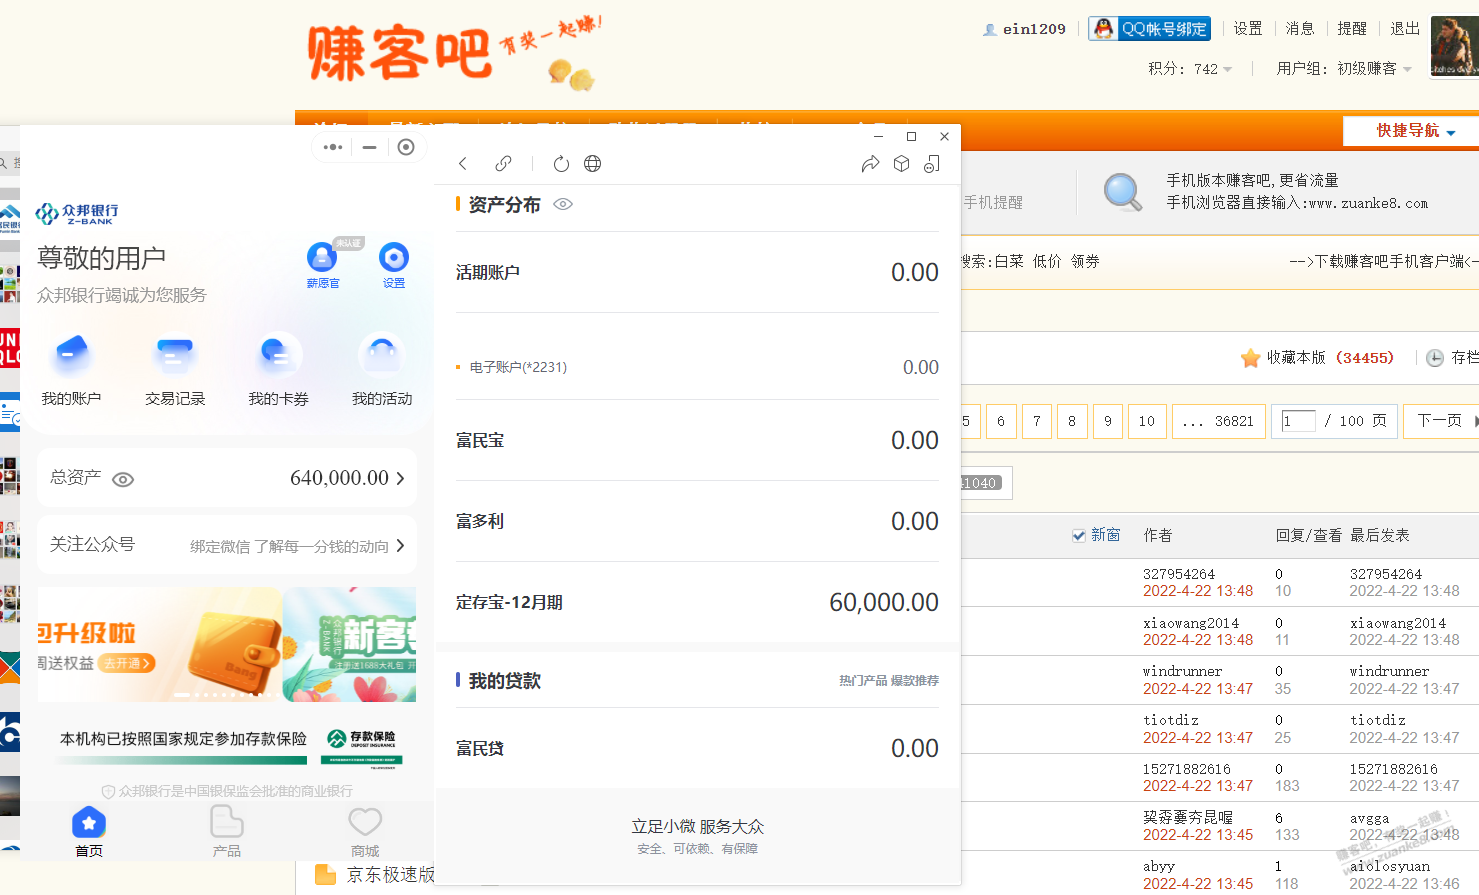Open the 薪愿官 avatar icon
Image resolution: width=1479 pixels, height=895 pixels.
[x=322, y=257]
